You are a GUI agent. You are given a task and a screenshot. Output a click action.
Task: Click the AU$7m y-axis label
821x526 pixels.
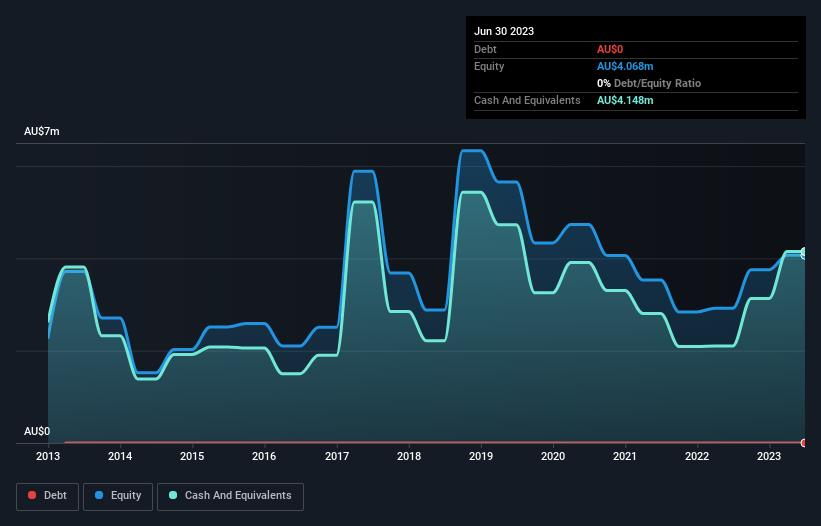(42, 131)
